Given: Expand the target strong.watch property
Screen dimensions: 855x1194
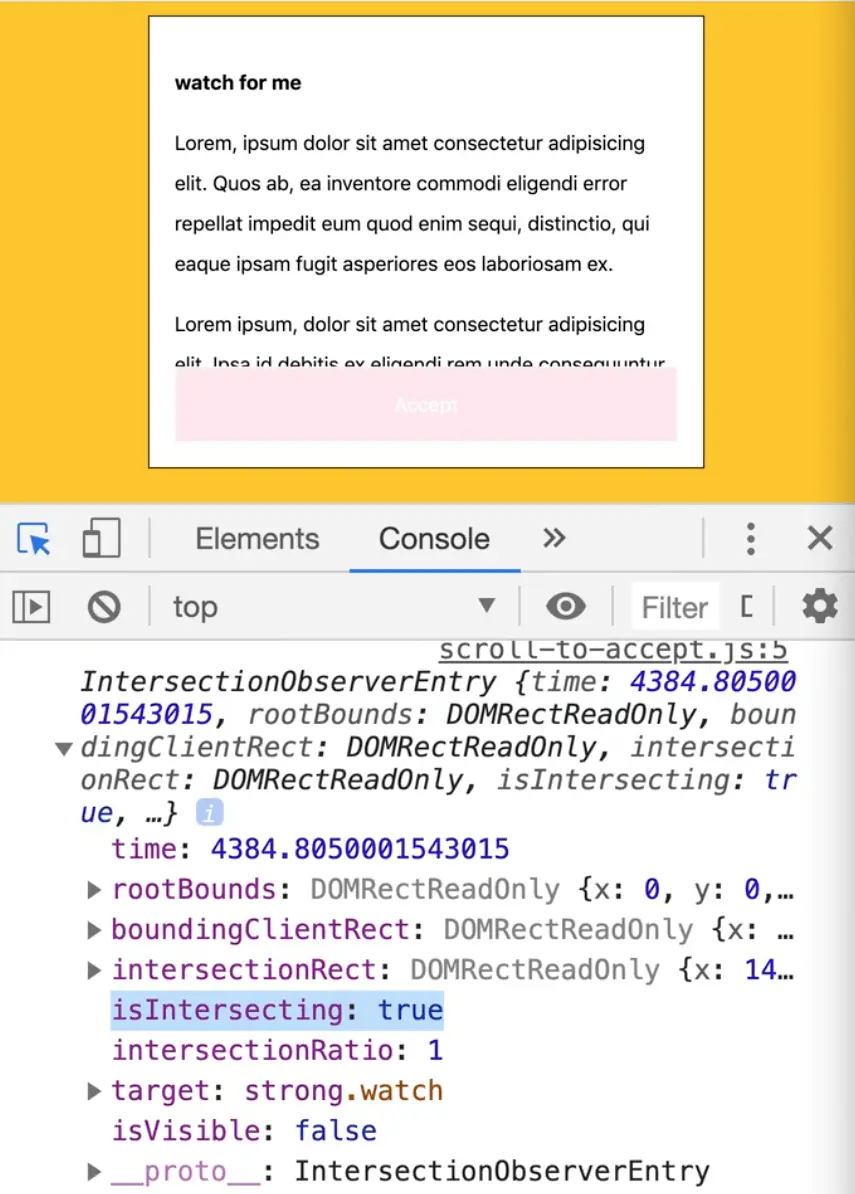Looking at the screenshot, I should (93, 1091).
